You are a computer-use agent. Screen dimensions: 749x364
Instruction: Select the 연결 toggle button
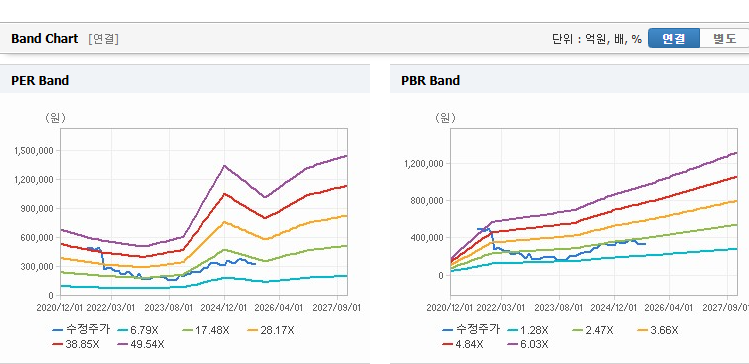pos(674,39)
